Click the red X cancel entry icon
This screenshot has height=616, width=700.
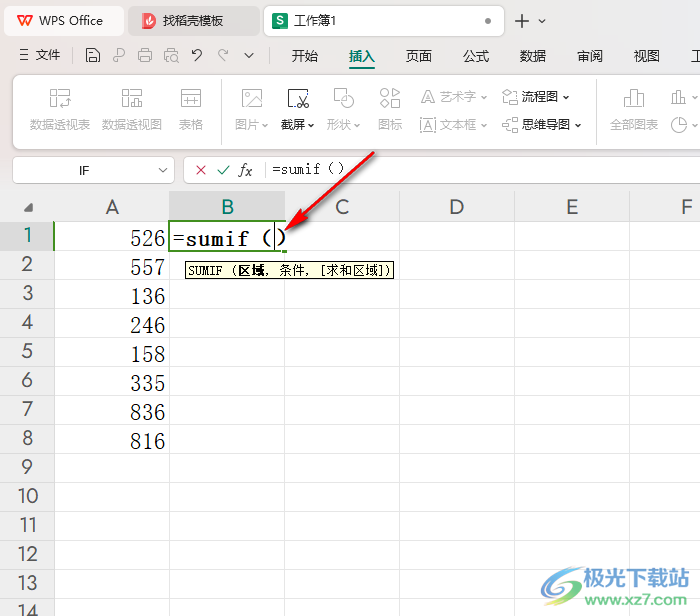(x=201, y=170)
